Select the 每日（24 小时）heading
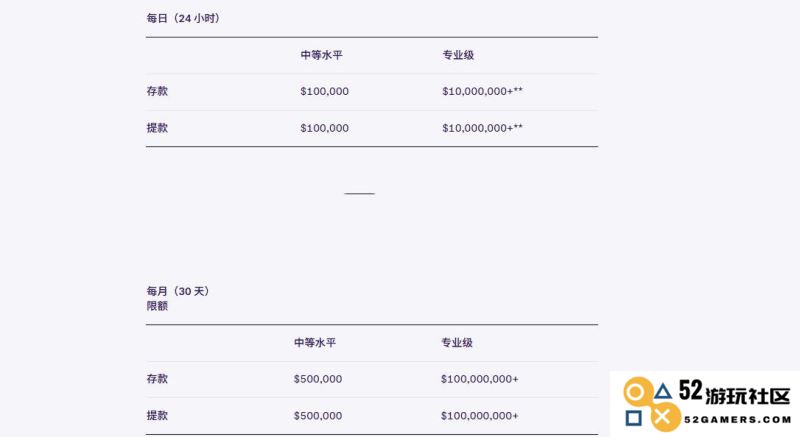 [183, 18]
